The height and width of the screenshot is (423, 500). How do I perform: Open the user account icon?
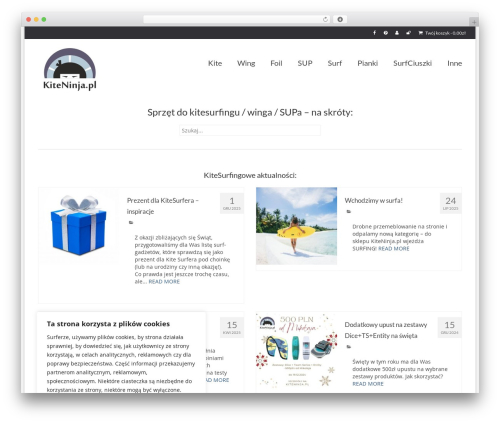pyautogui.click(x=397, y=33)
